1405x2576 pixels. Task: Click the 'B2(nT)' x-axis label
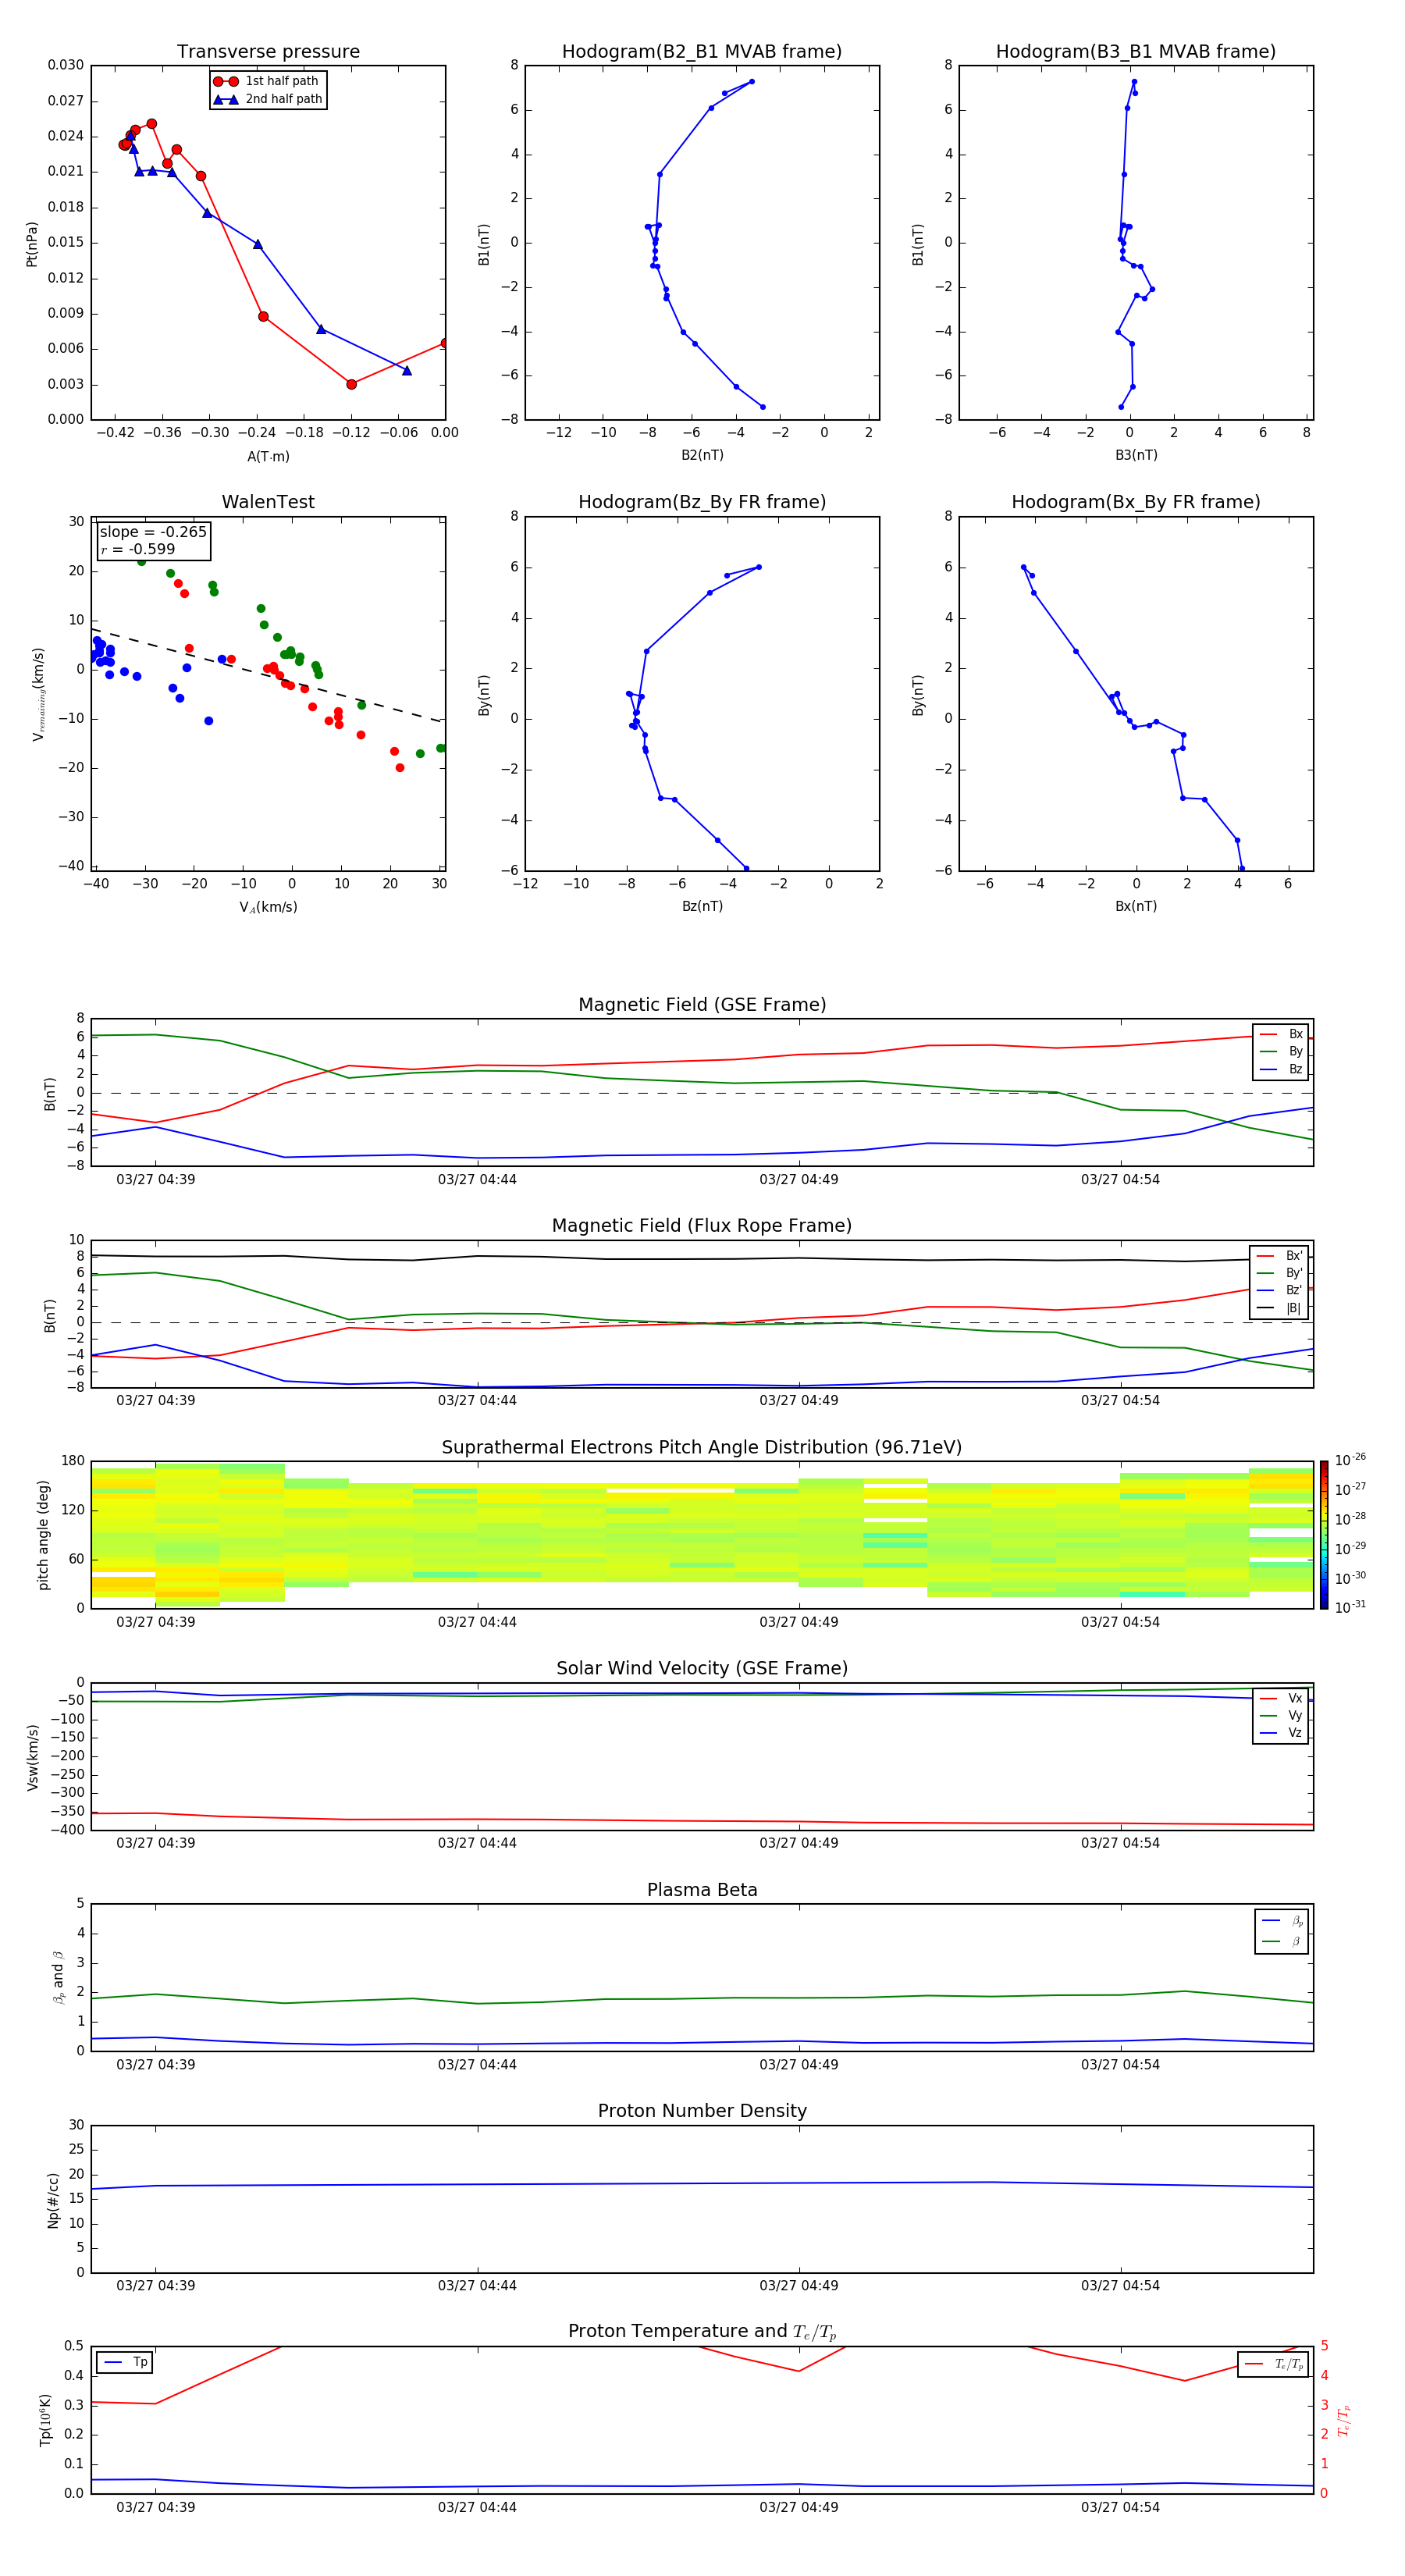[702, 455]
